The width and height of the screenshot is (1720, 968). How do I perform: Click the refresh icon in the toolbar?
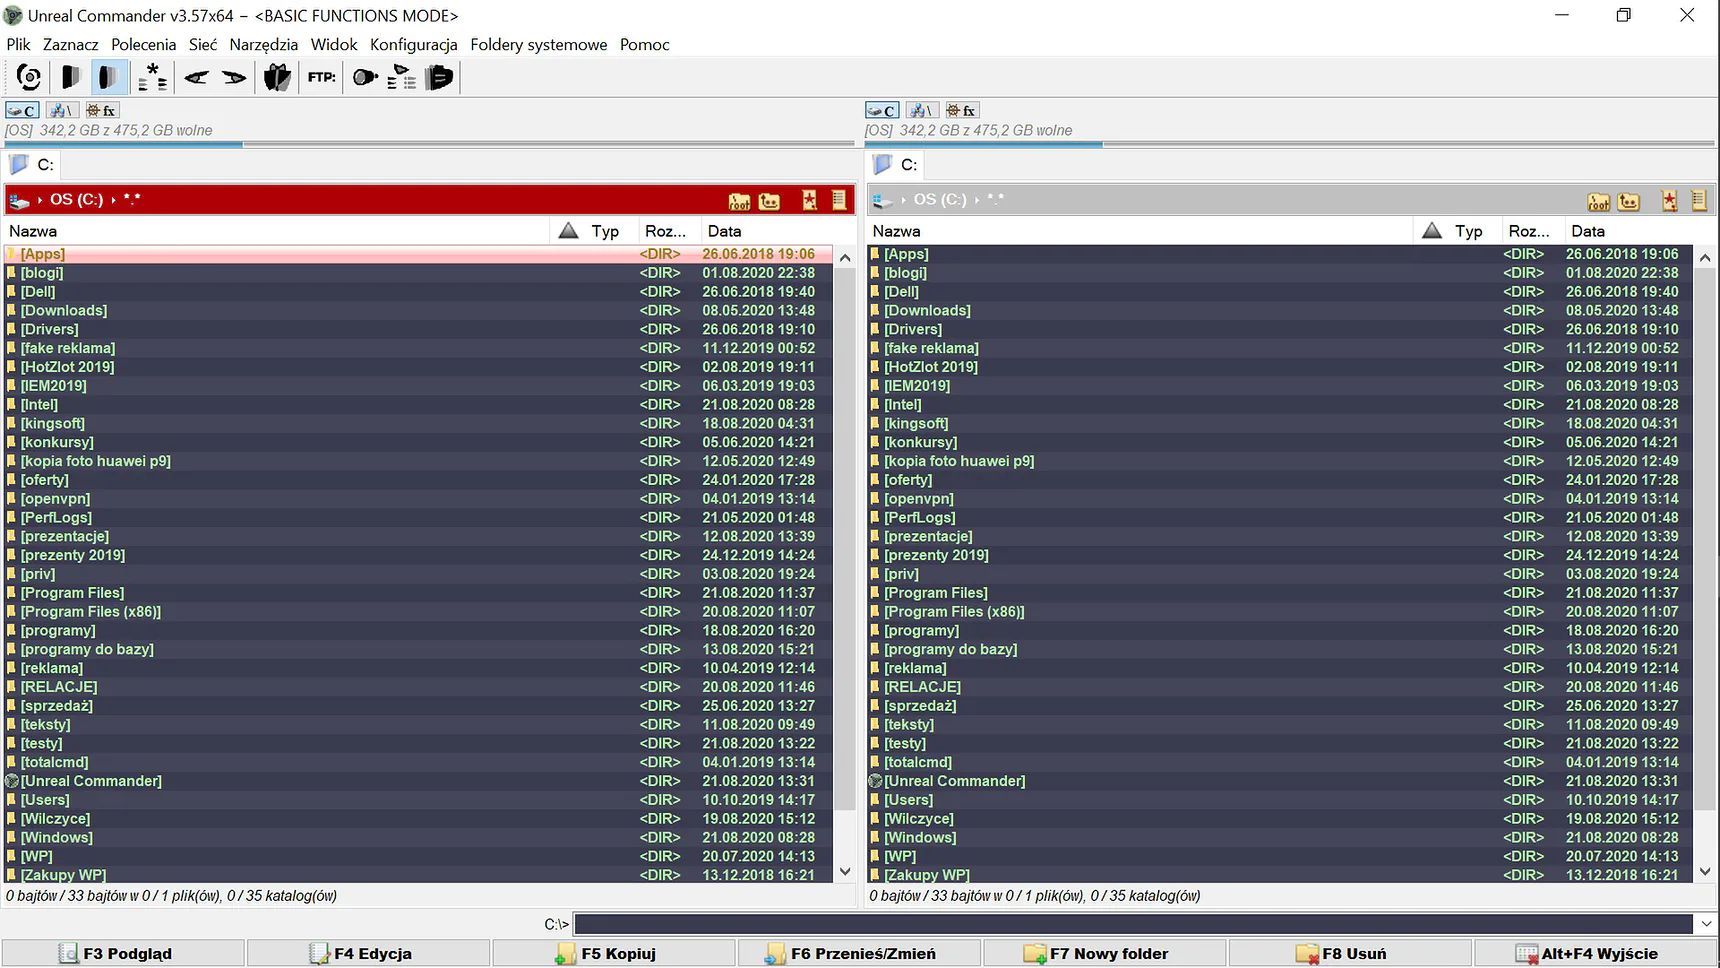click(x=29, y=77)
